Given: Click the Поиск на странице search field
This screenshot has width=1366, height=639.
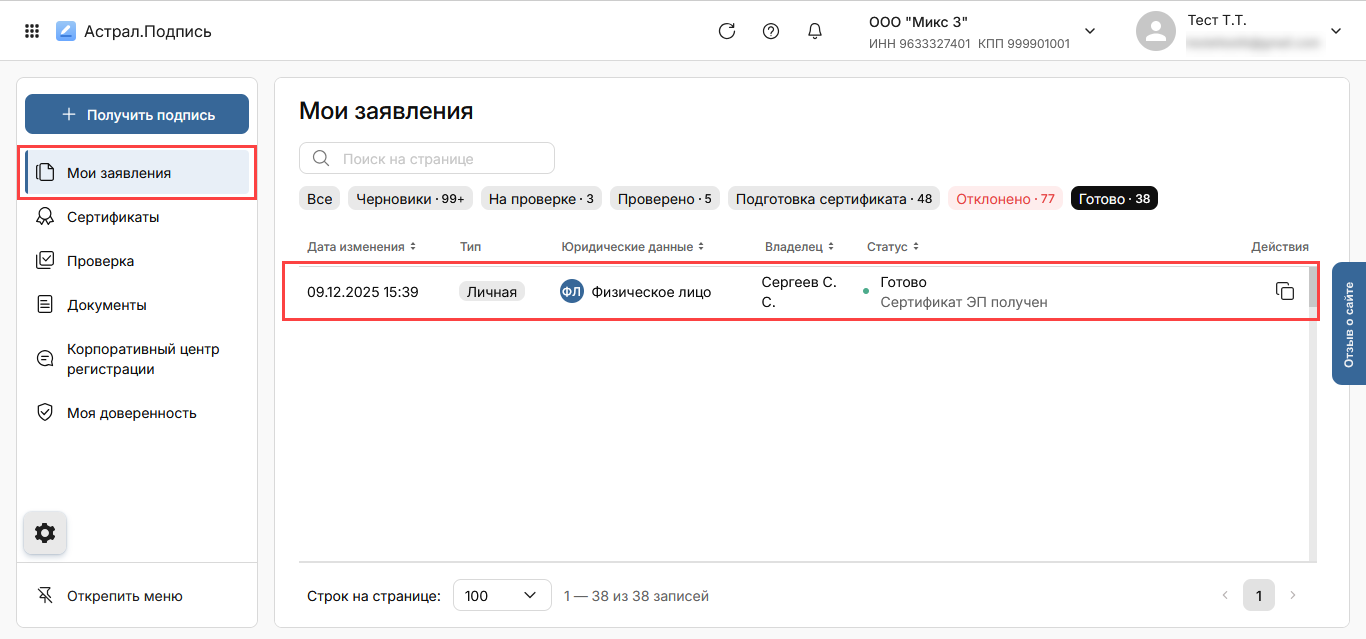Looking at the screenshot, I should (427, 159).
